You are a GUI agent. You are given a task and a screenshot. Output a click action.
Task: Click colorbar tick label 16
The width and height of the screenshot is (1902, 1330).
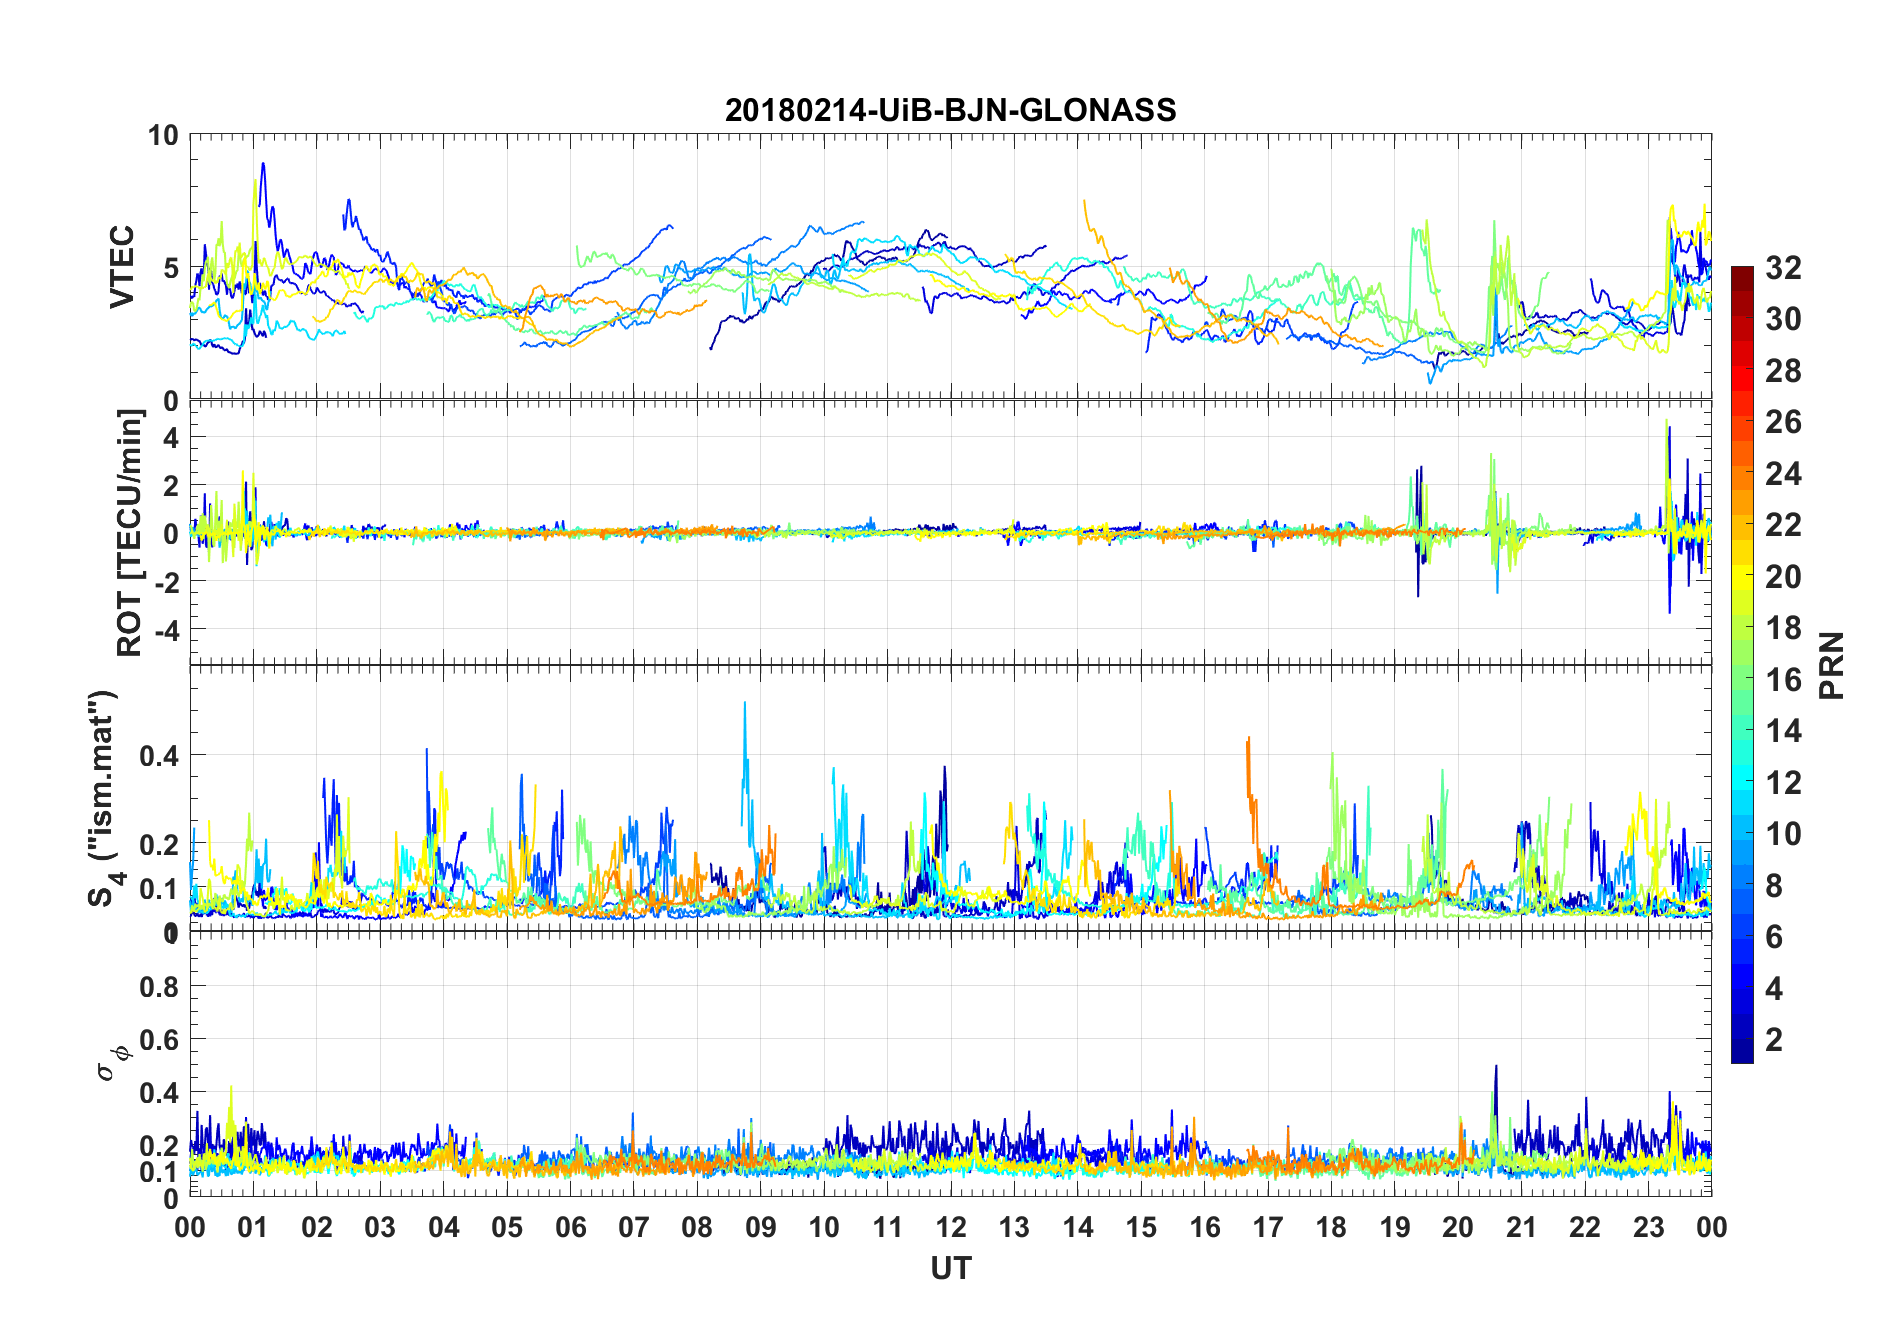(x=1783, y=680)
